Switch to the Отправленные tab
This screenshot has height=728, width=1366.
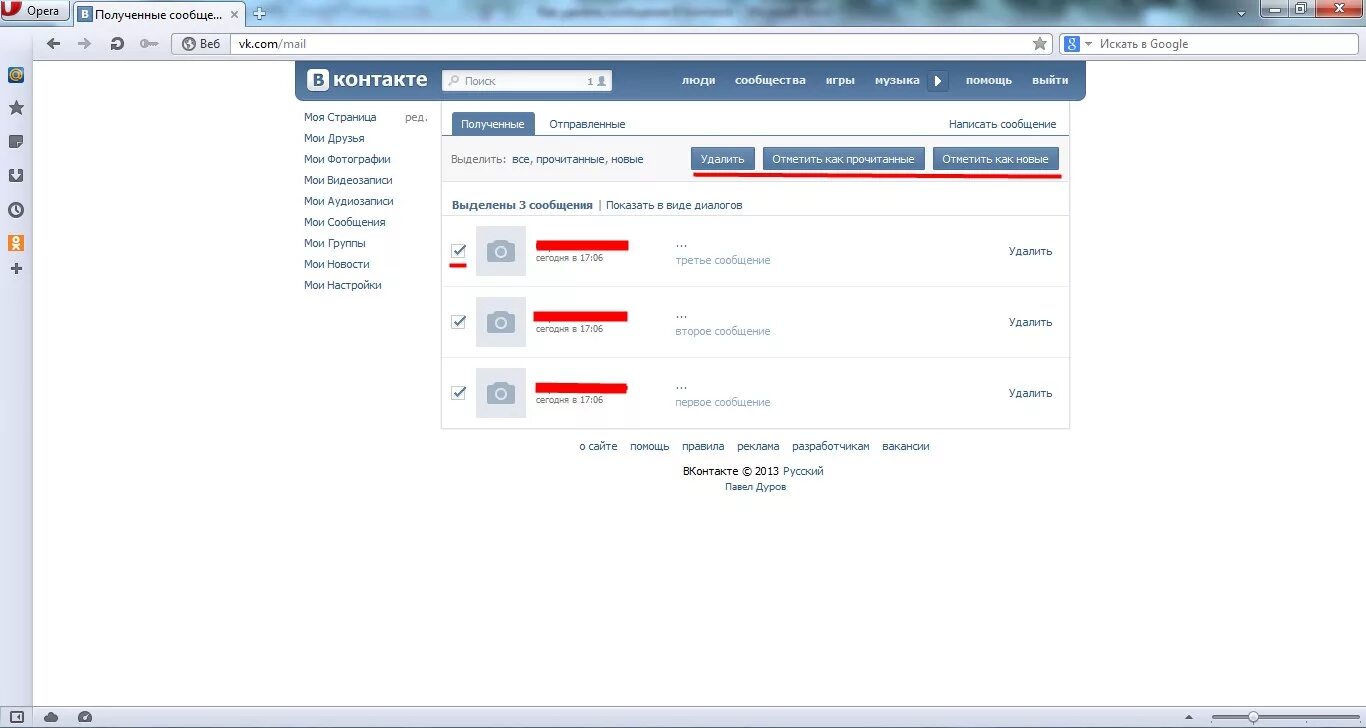[x=587, y=124]
